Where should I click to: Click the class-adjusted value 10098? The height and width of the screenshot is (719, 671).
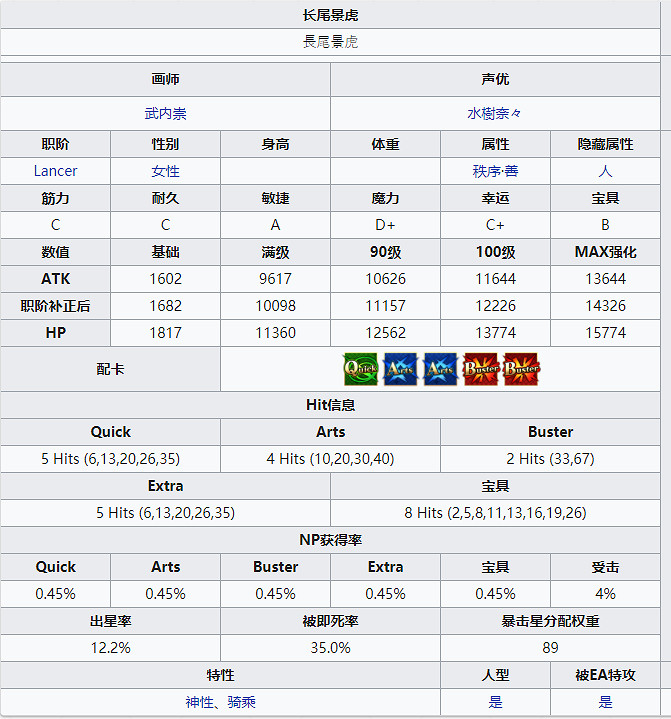point(275,306)
